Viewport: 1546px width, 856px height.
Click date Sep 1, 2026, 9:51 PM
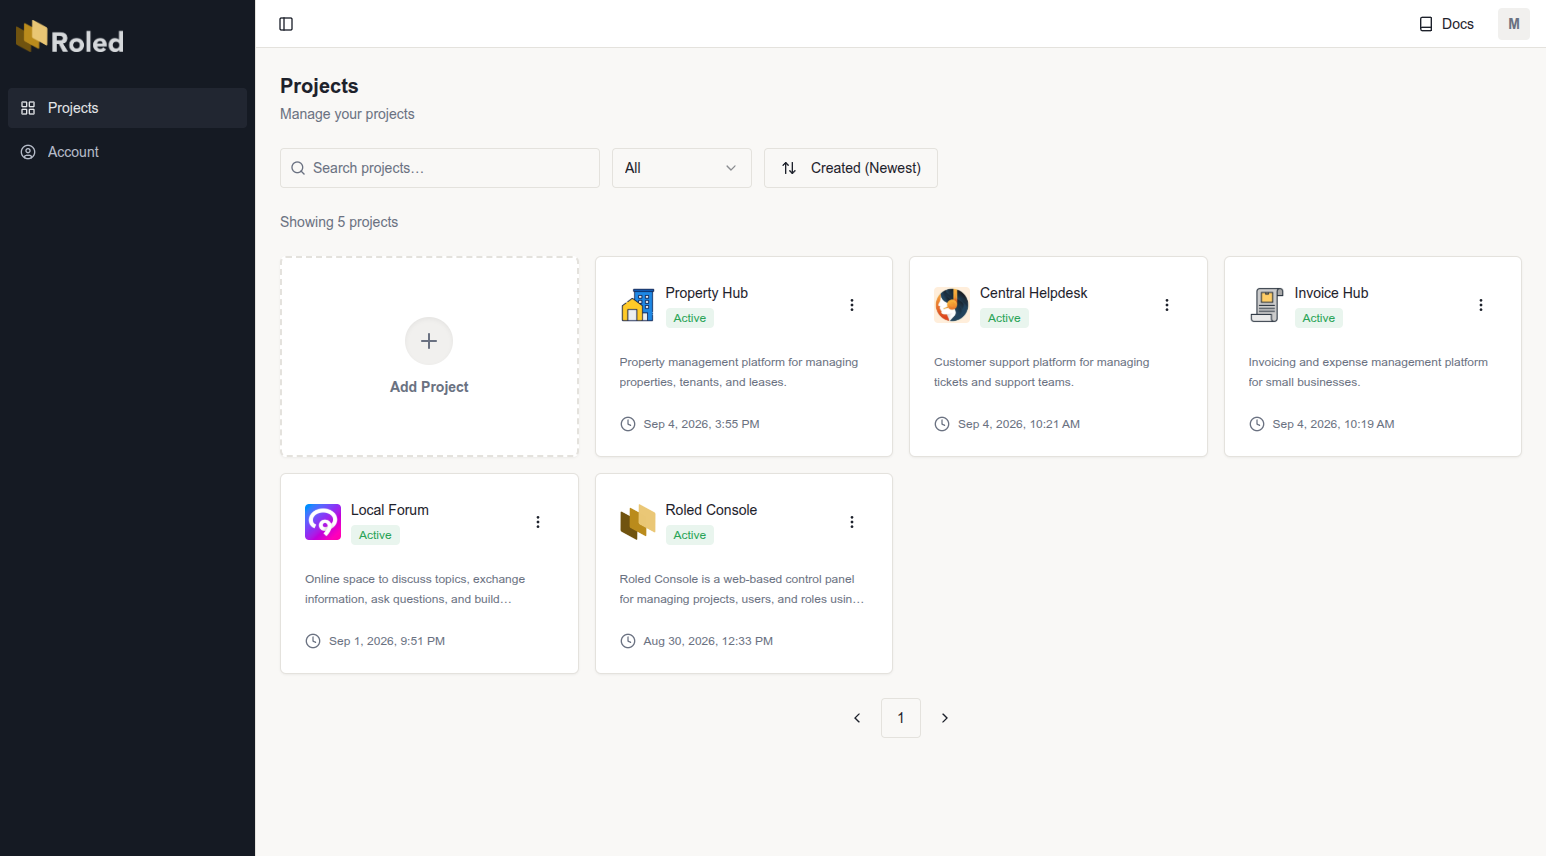(x=387, y=641)
